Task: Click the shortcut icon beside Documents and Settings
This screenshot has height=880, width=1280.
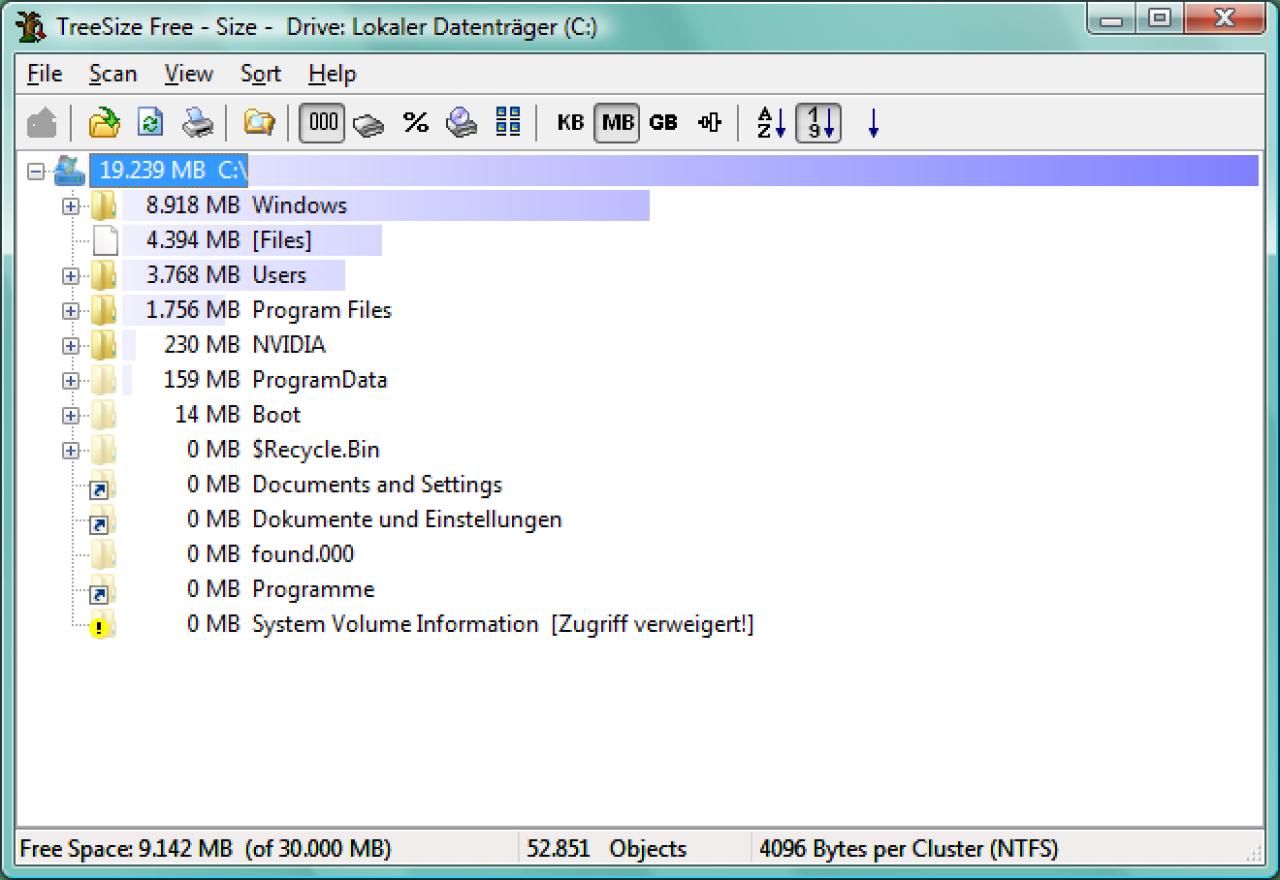Action: [104, 486]
